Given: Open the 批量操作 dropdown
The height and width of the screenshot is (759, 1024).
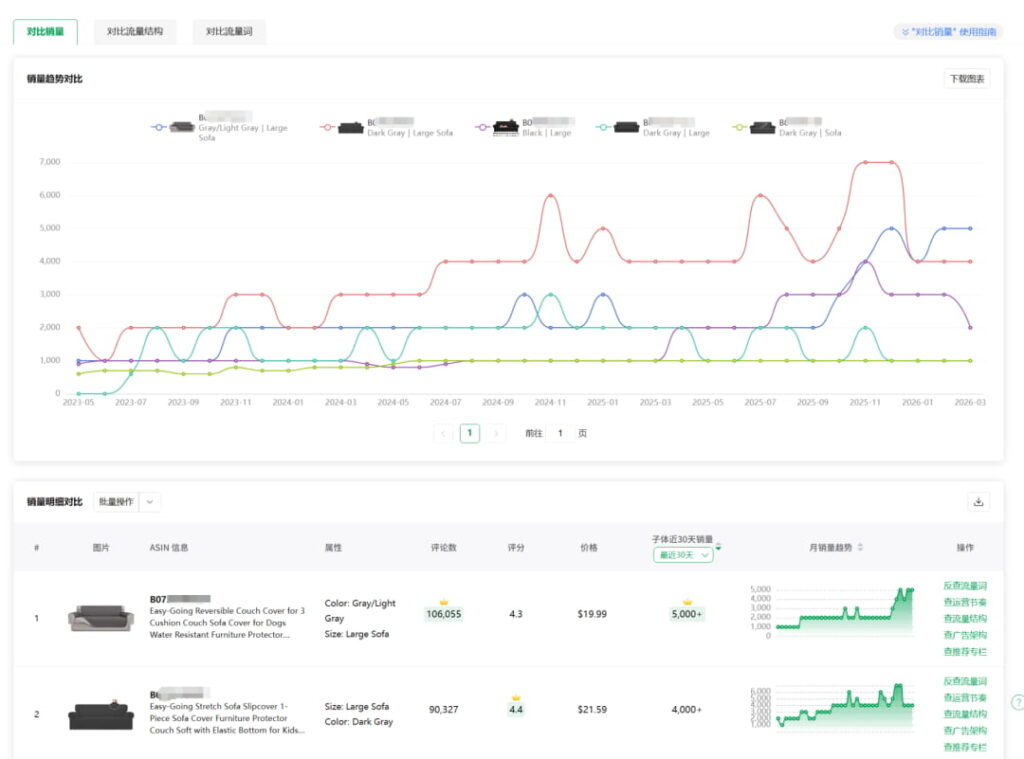Looking at the screenshot, I should tap(126, 502).
